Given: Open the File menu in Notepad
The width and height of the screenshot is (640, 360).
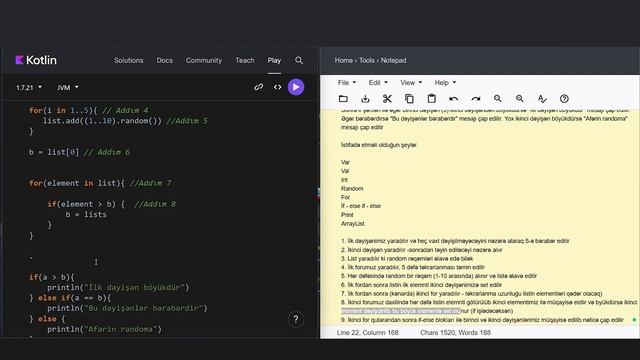Looking at the screenshot, I should 347,82.
